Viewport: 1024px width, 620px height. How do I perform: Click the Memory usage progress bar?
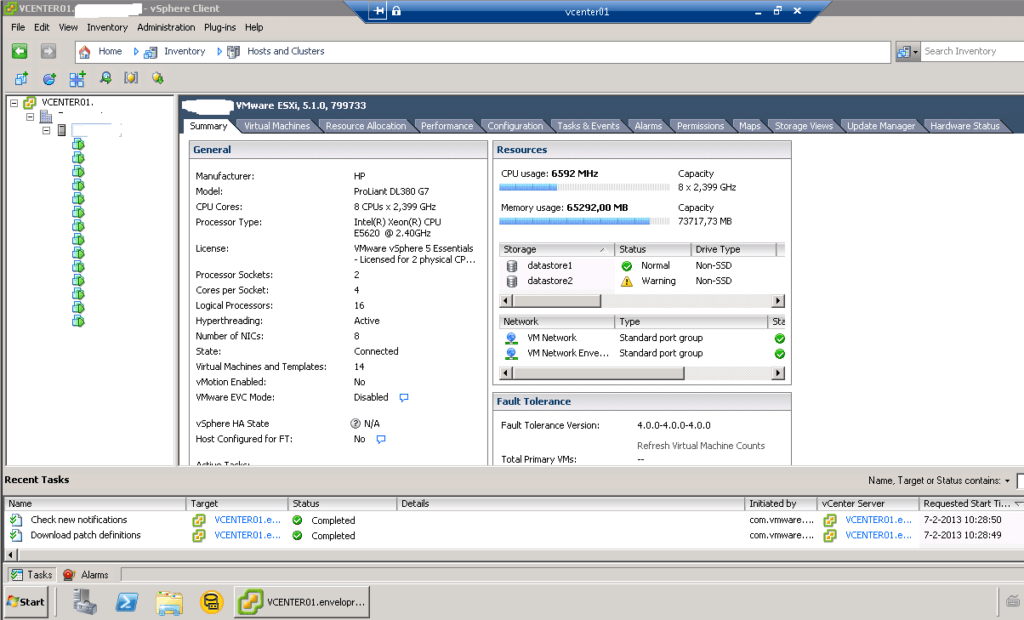584,221
